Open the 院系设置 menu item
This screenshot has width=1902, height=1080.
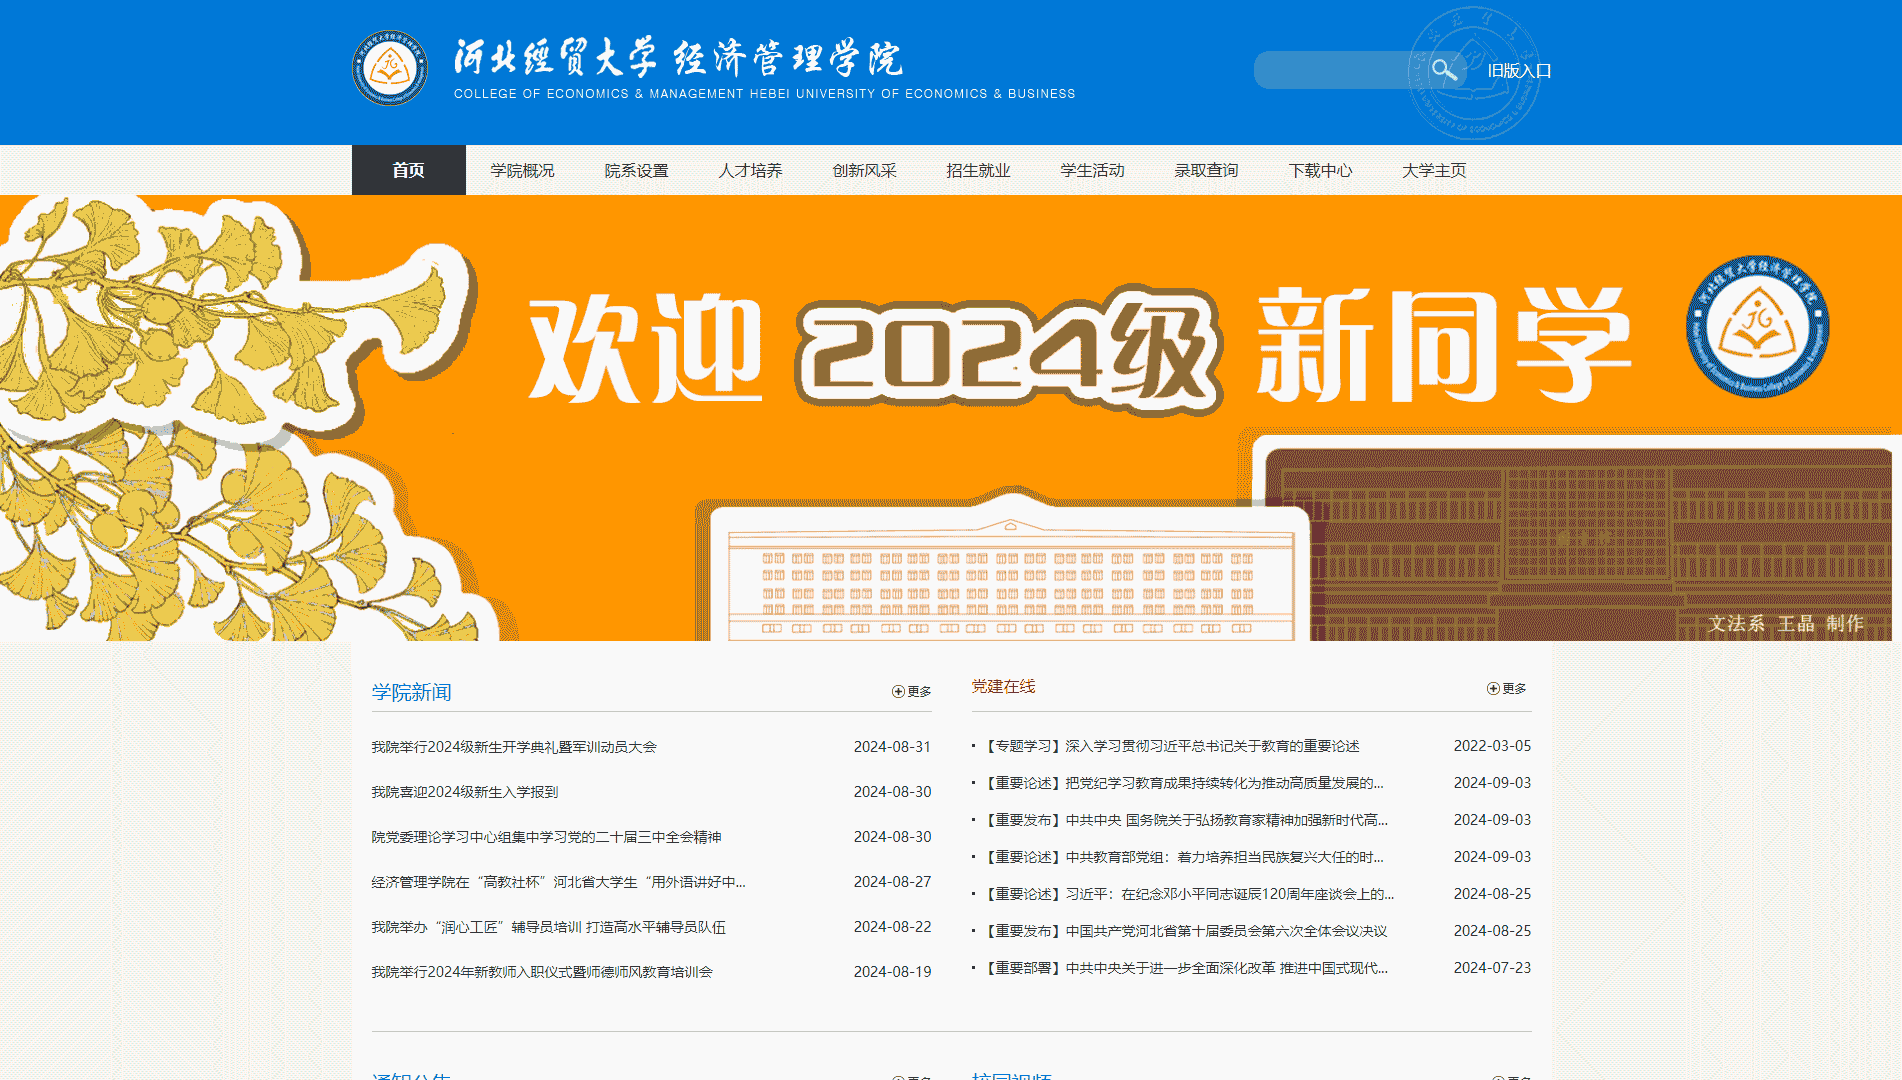636,171
